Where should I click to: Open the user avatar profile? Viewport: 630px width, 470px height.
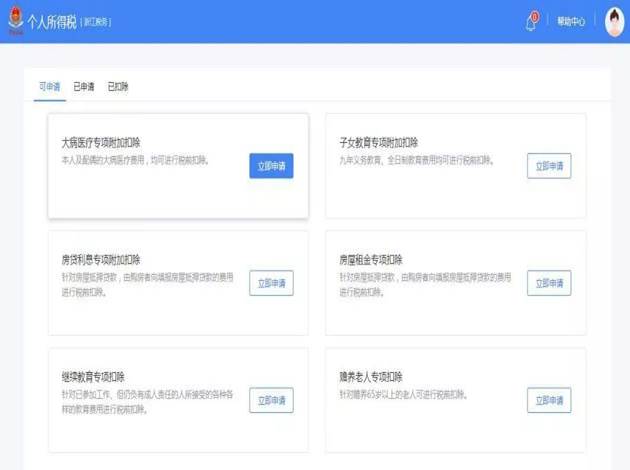pos(614,21)
